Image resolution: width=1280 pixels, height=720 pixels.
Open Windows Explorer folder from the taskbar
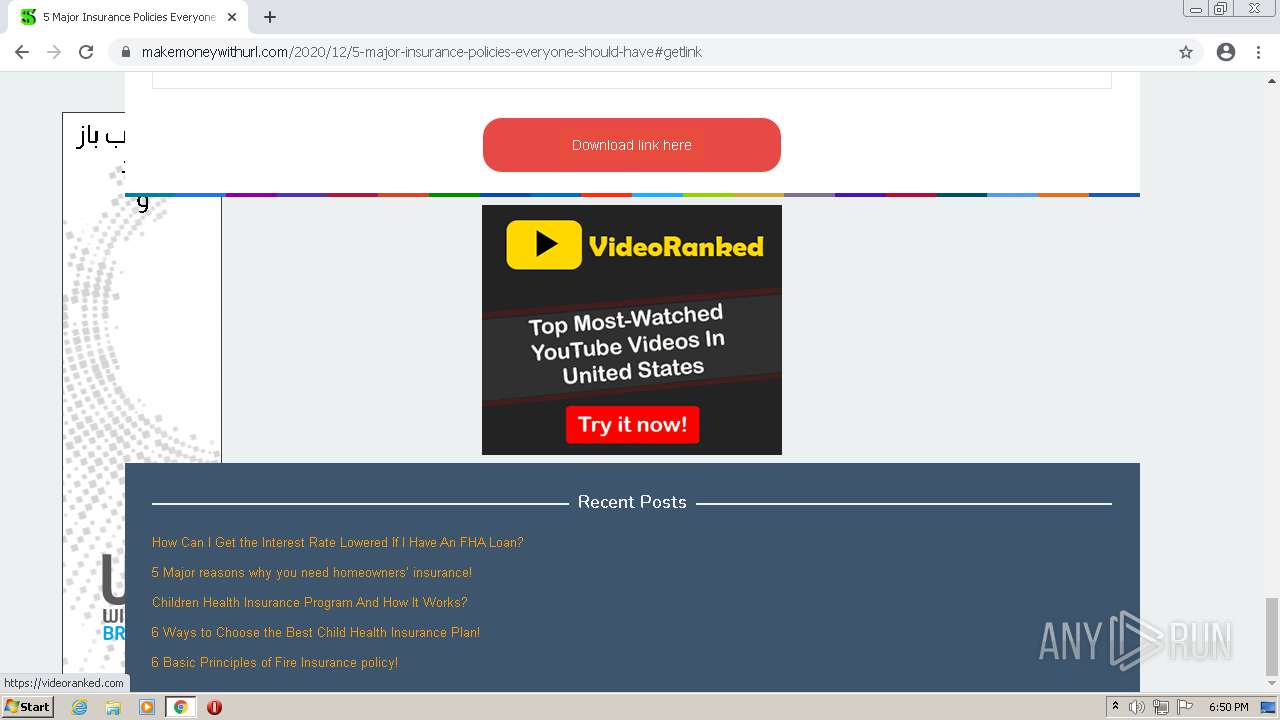click(113, 707)
